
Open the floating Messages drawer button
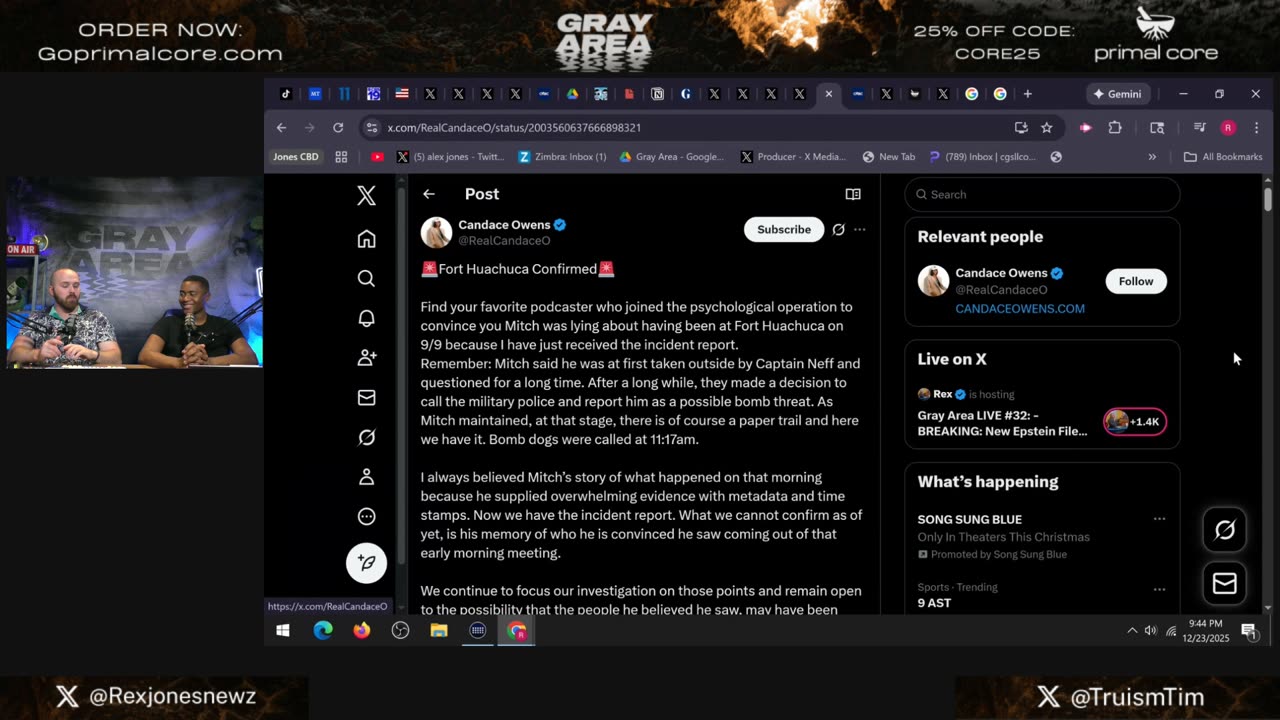coord(1224,584)
